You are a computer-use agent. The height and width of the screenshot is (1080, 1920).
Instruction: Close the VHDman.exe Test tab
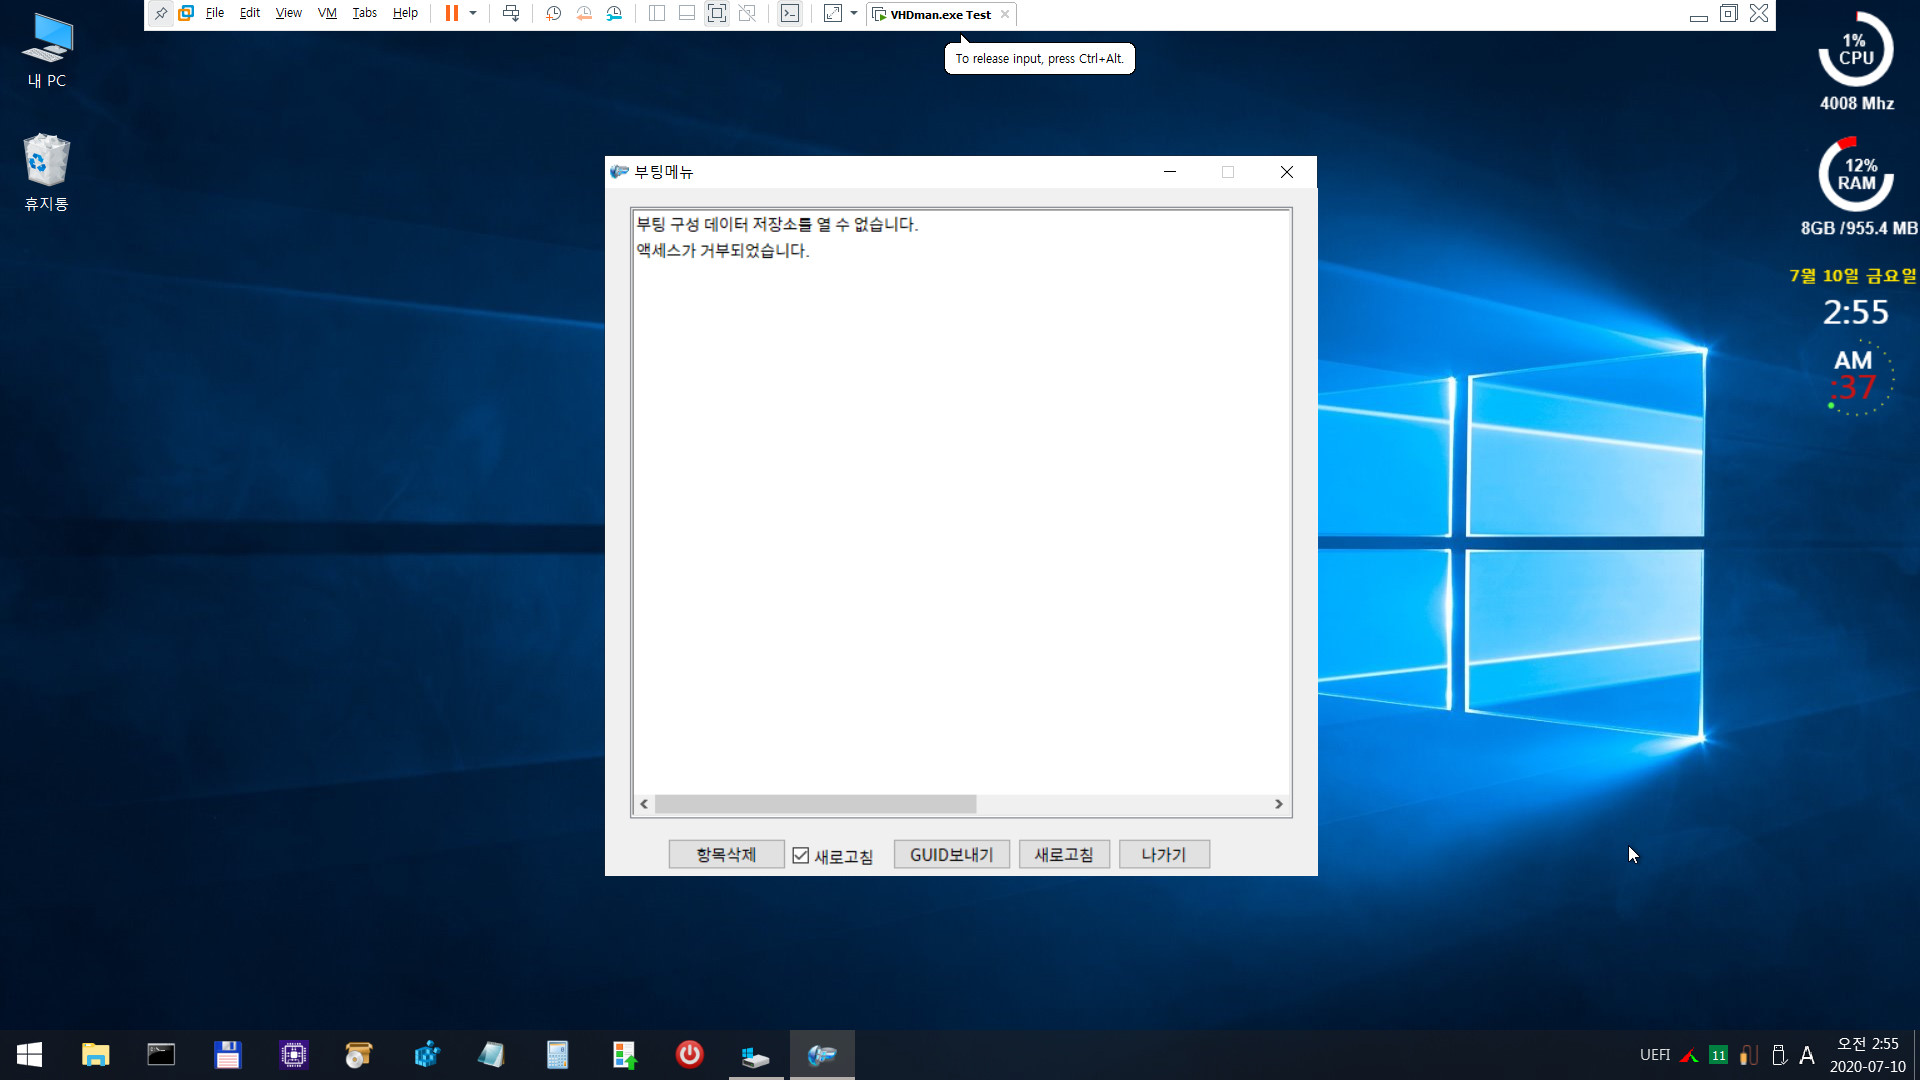click(1005, 15)
